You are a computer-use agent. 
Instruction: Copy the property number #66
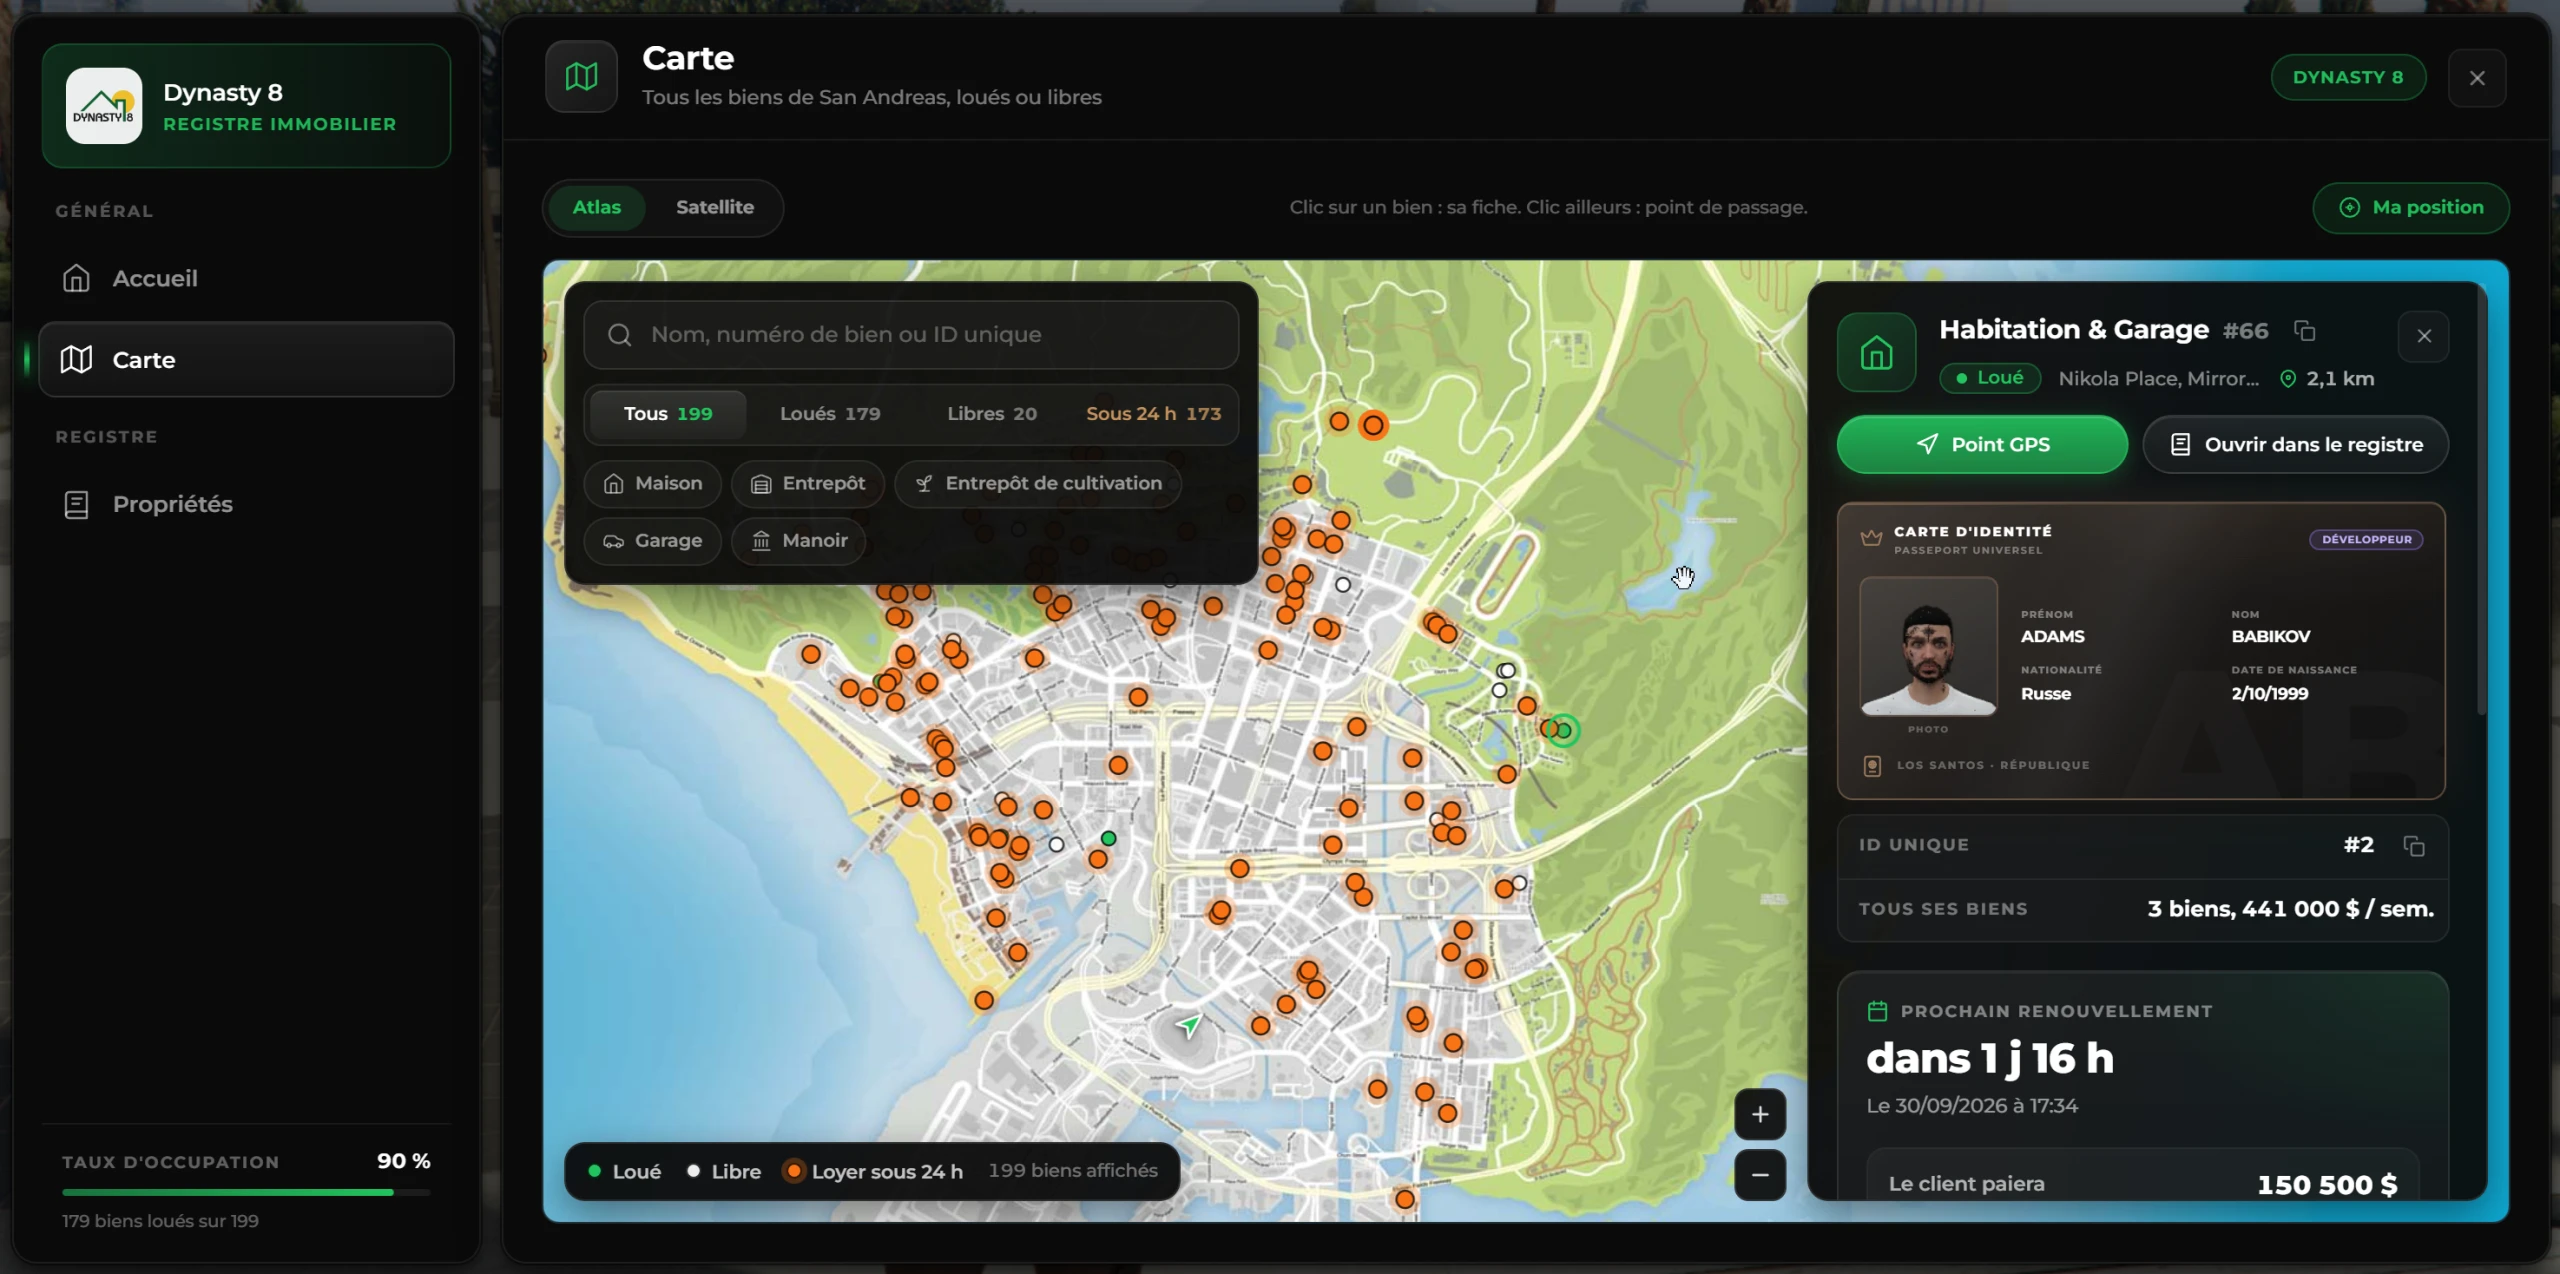(x=2305, y=331)
